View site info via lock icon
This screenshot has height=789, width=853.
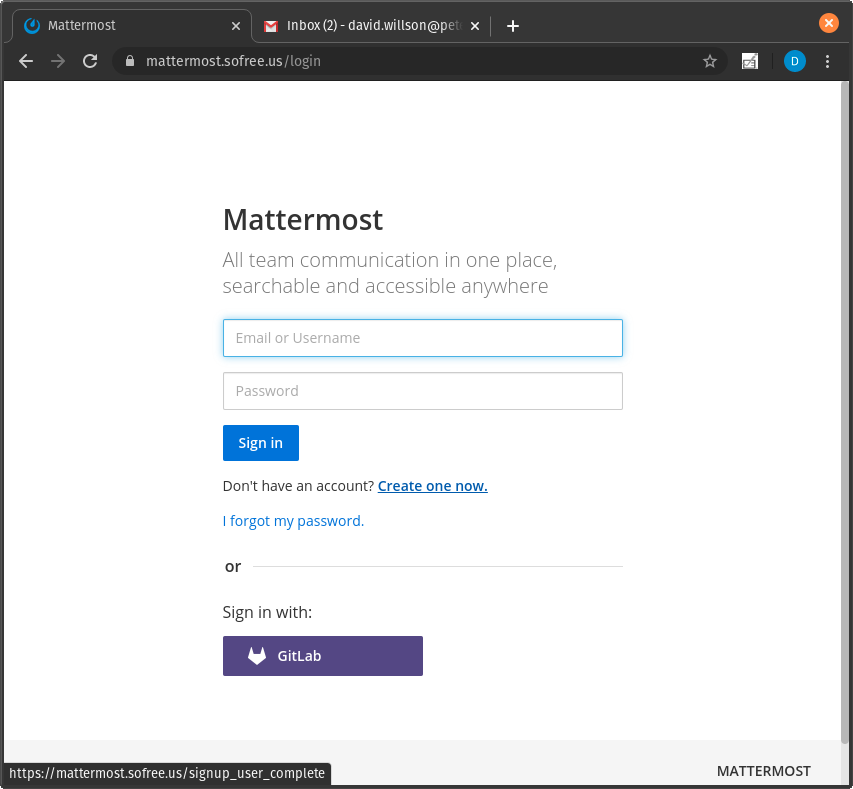click(129, 61)
